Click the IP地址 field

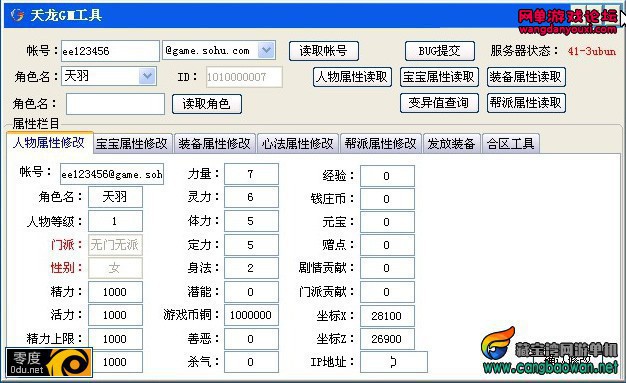click(x=394, y=362)
